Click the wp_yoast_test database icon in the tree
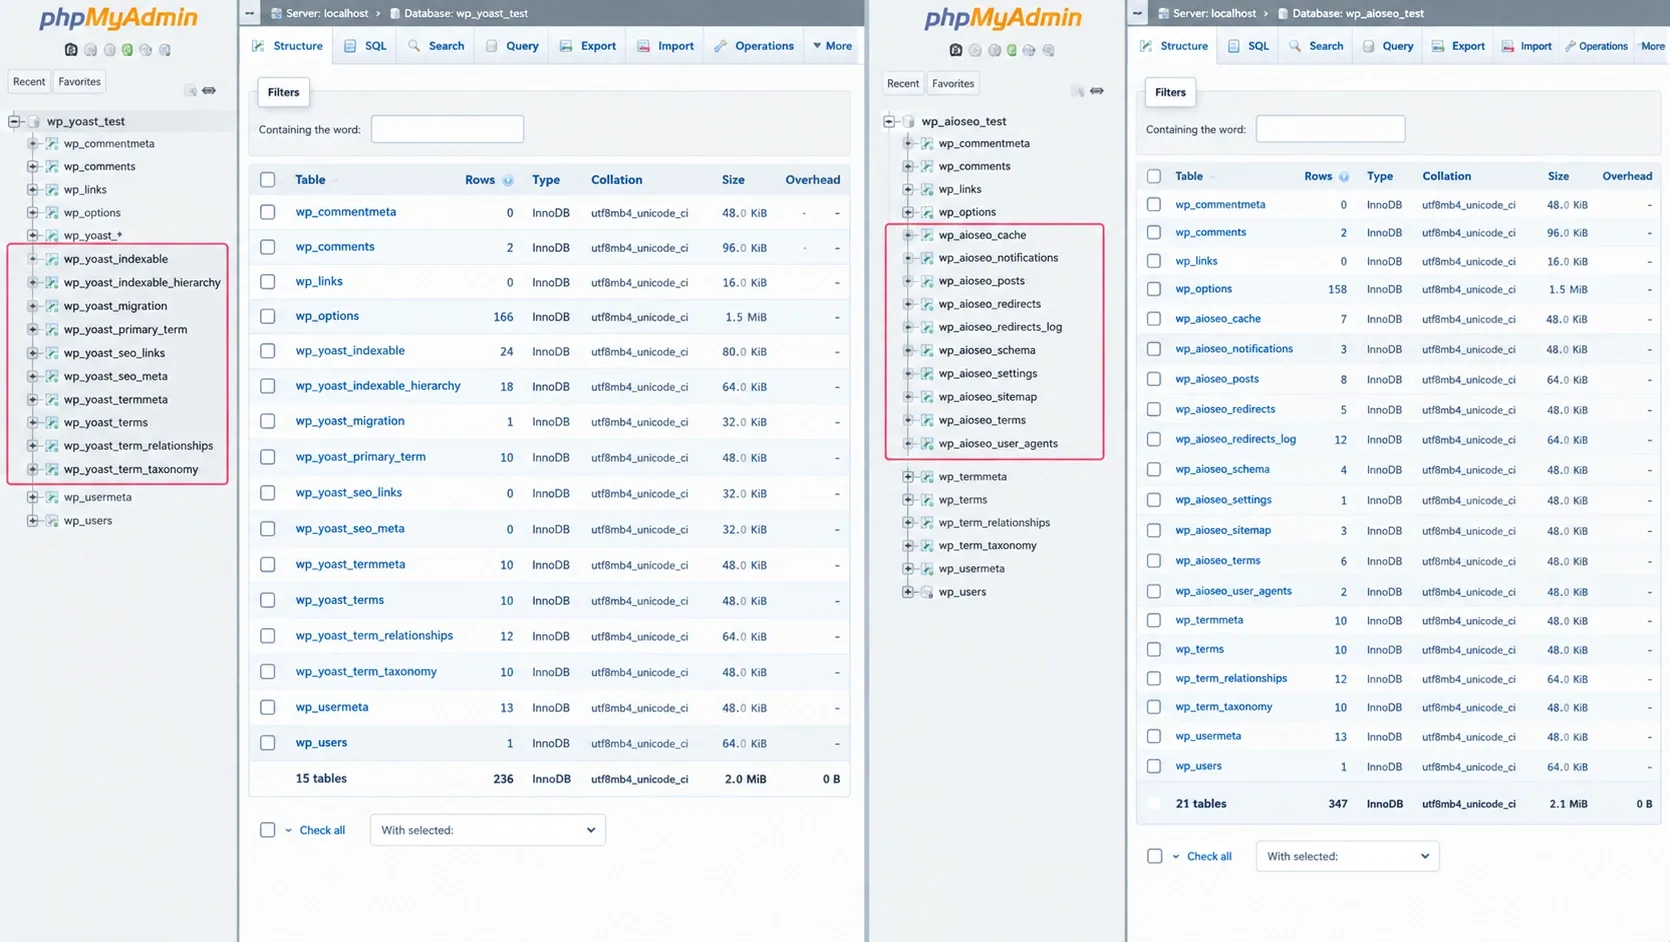1670x942 pixels. (x=33, y=121)
